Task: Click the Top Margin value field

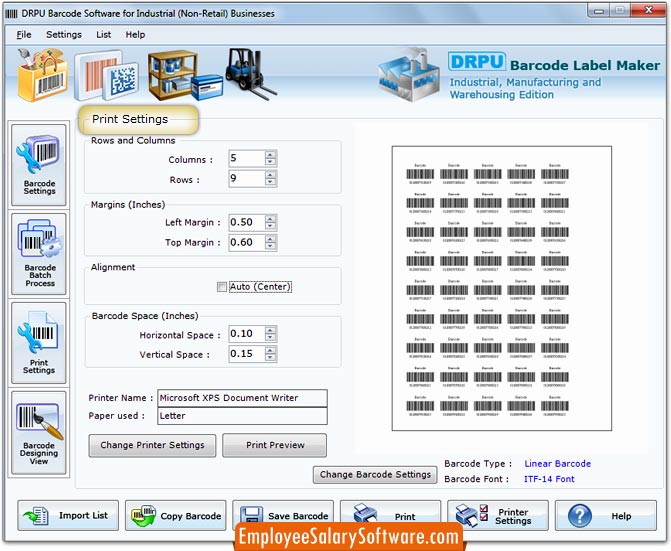Action: point(247,243)
